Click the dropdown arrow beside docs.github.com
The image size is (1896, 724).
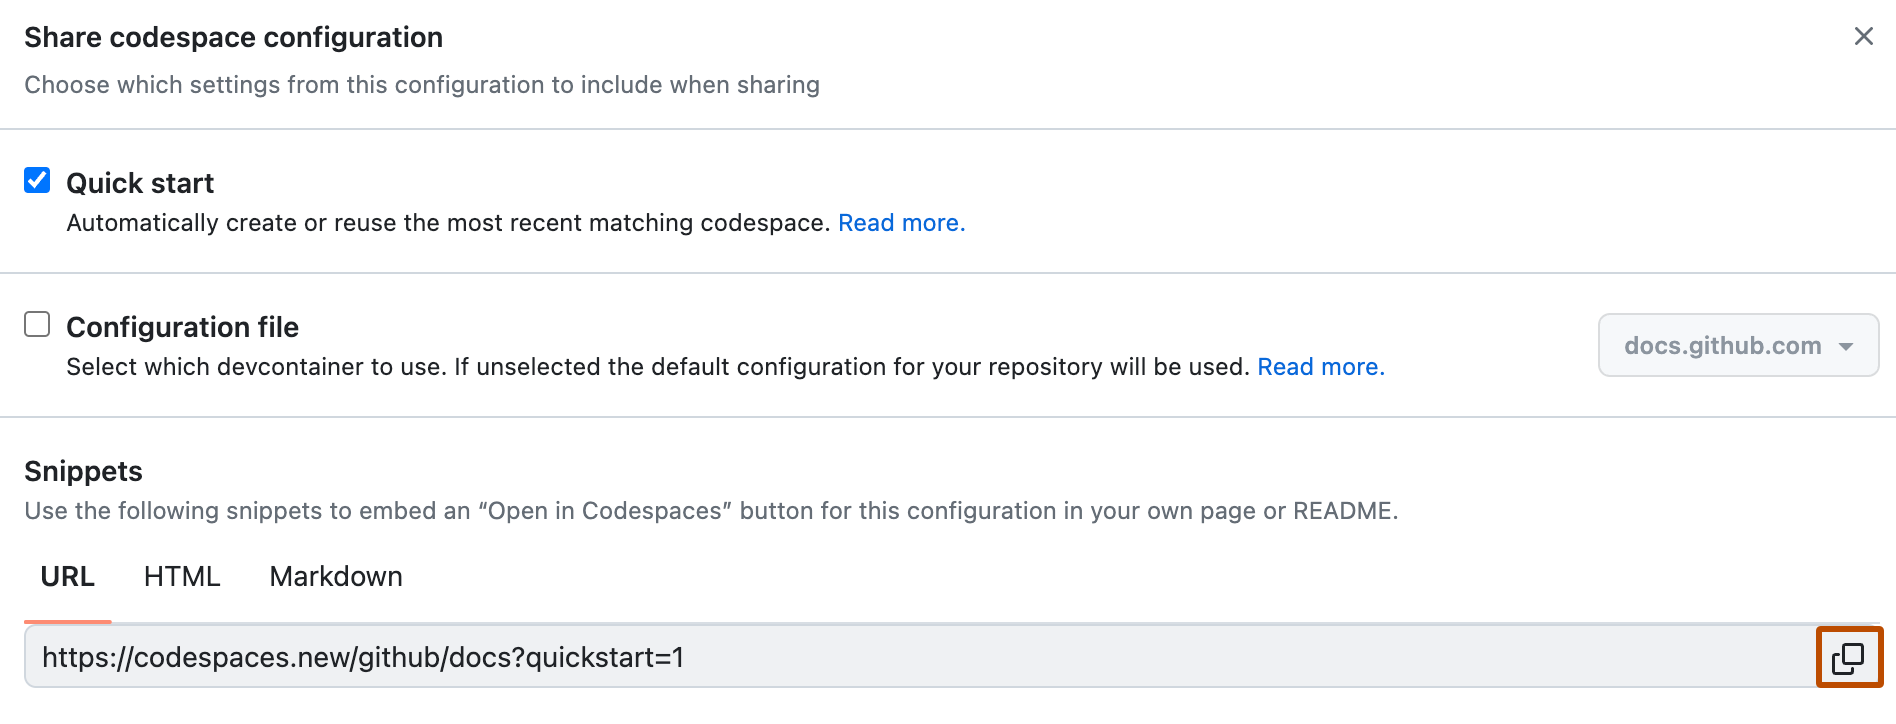(1843, 346)
